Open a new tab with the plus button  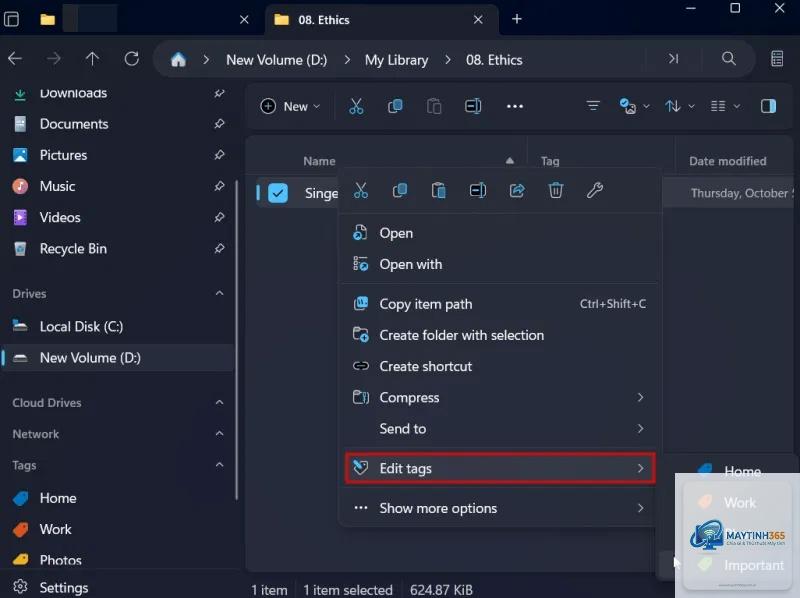517,19
